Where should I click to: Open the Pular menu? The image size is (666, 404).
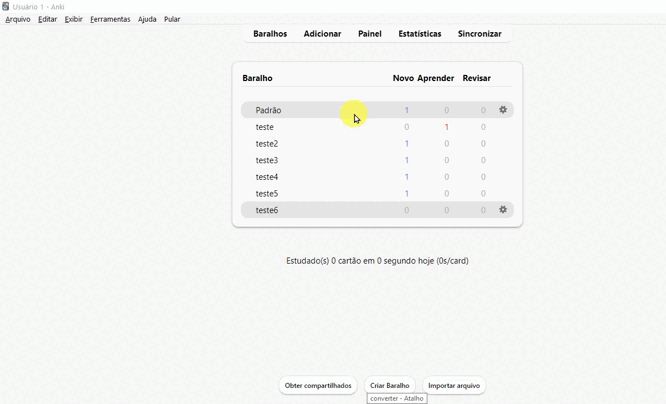pyautogui.click(x=172, y=19)
